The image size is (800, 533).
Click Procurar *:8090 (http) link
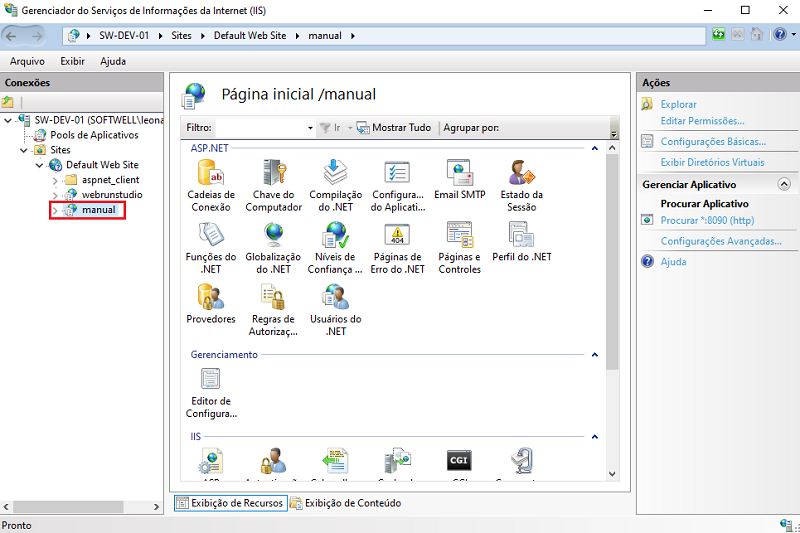click(707, 220)
